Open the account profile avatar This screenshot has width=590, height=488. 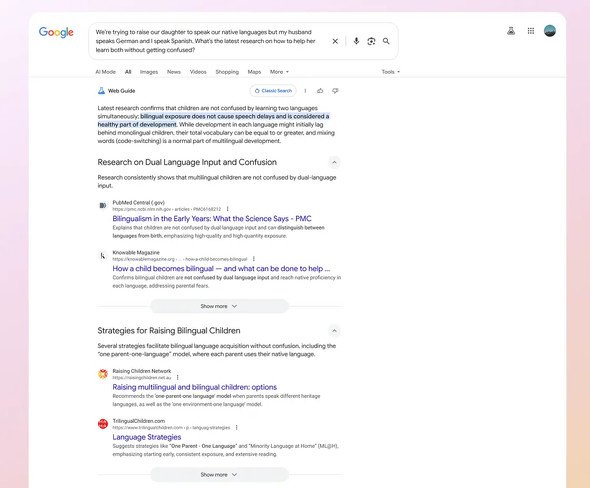[550, 31]
